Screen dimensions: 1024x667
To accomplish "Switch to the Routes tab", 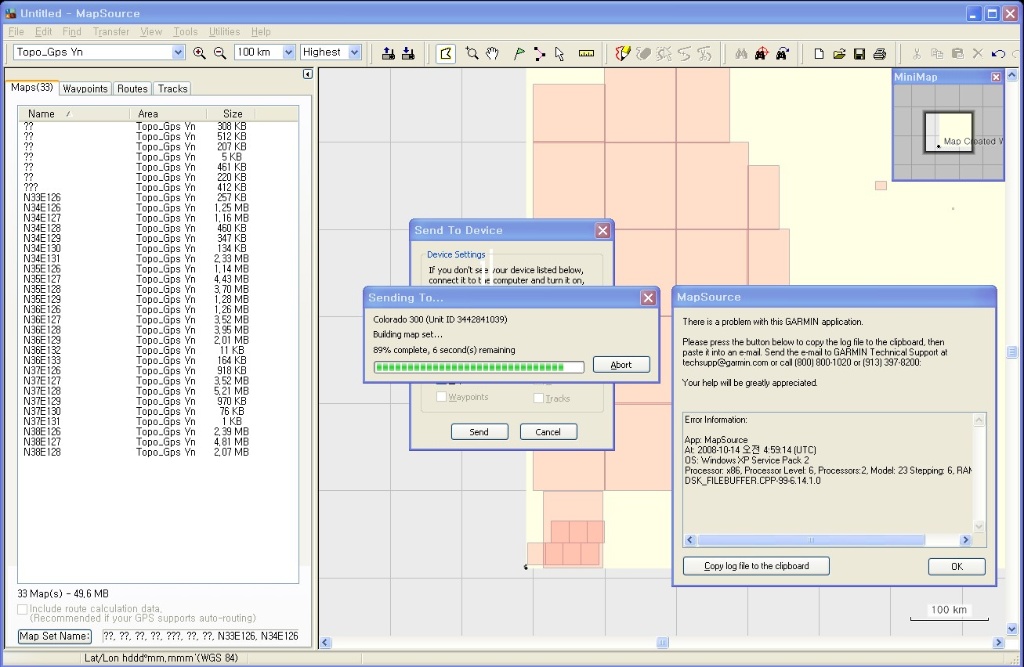I will coord(133,89).
